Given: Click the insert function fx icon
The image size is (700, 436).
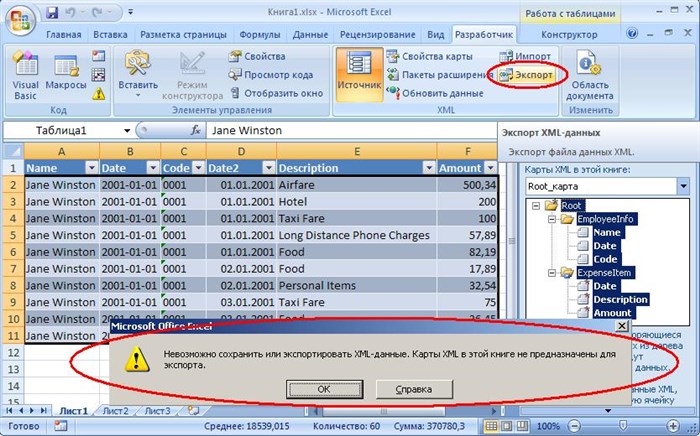Looking at the screenshot, I should coord(196,130).
